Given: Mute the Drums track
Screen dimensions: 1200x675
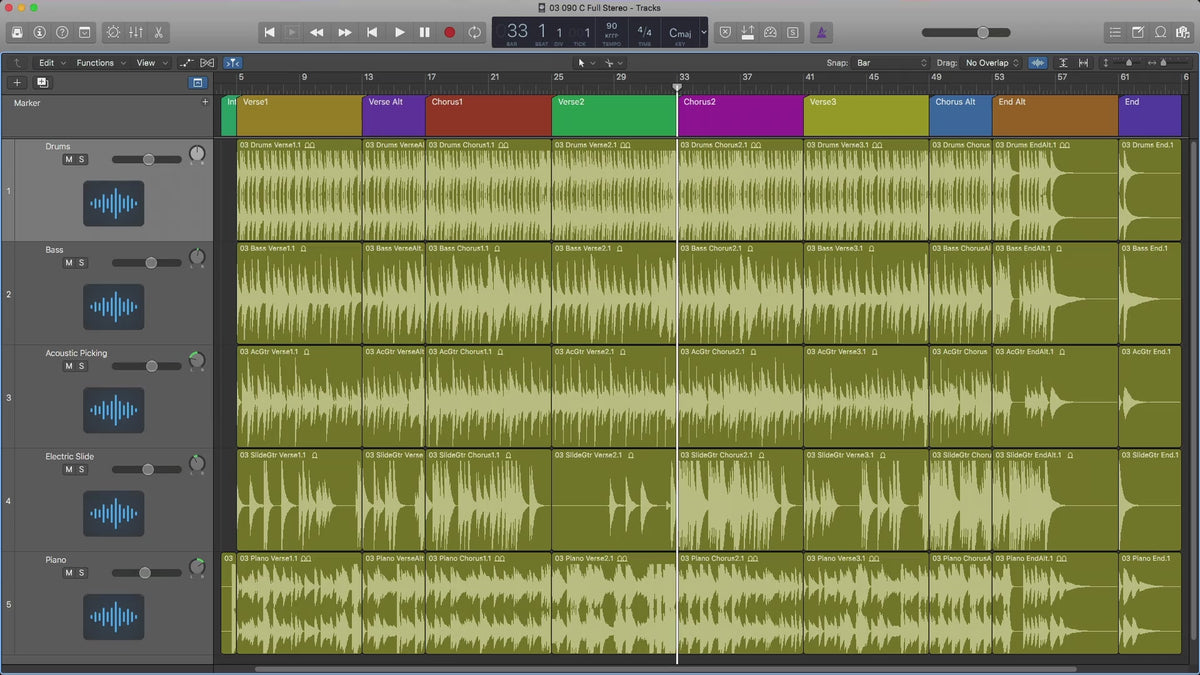Looking at the screenshot, I should click(69, 160).
